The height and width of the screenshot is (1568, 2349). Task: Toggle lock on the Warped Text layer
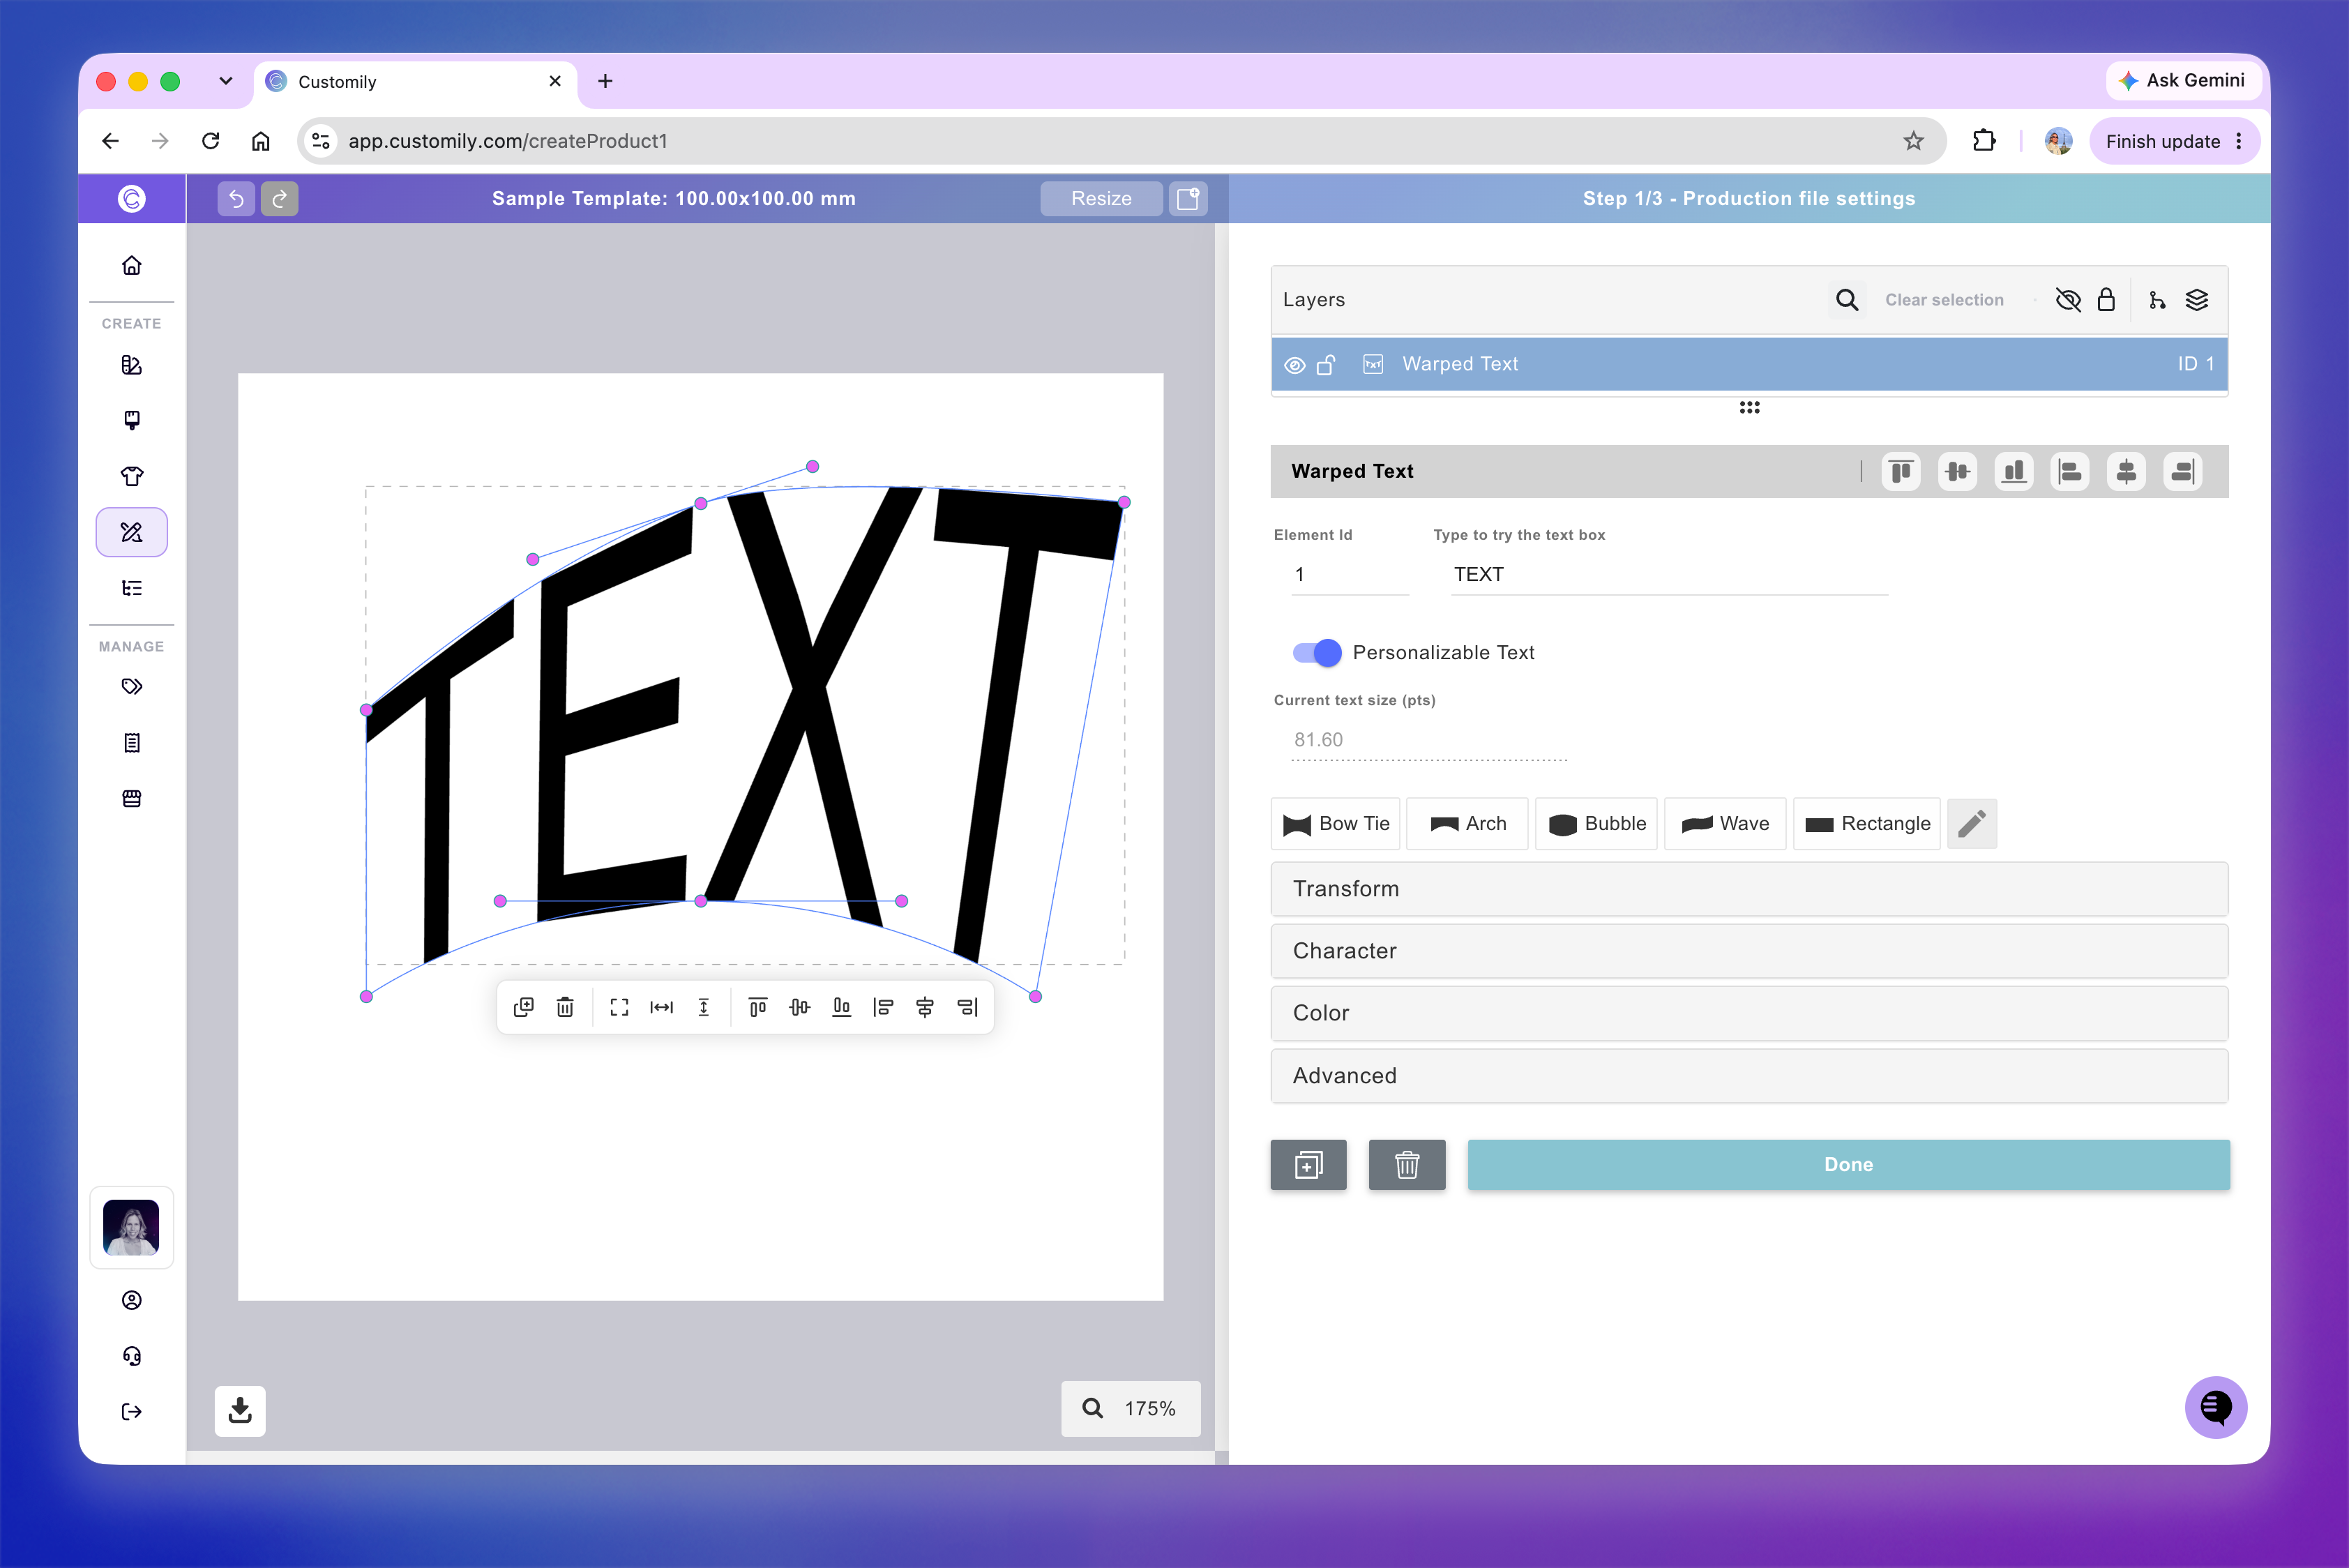point(1326,365)
